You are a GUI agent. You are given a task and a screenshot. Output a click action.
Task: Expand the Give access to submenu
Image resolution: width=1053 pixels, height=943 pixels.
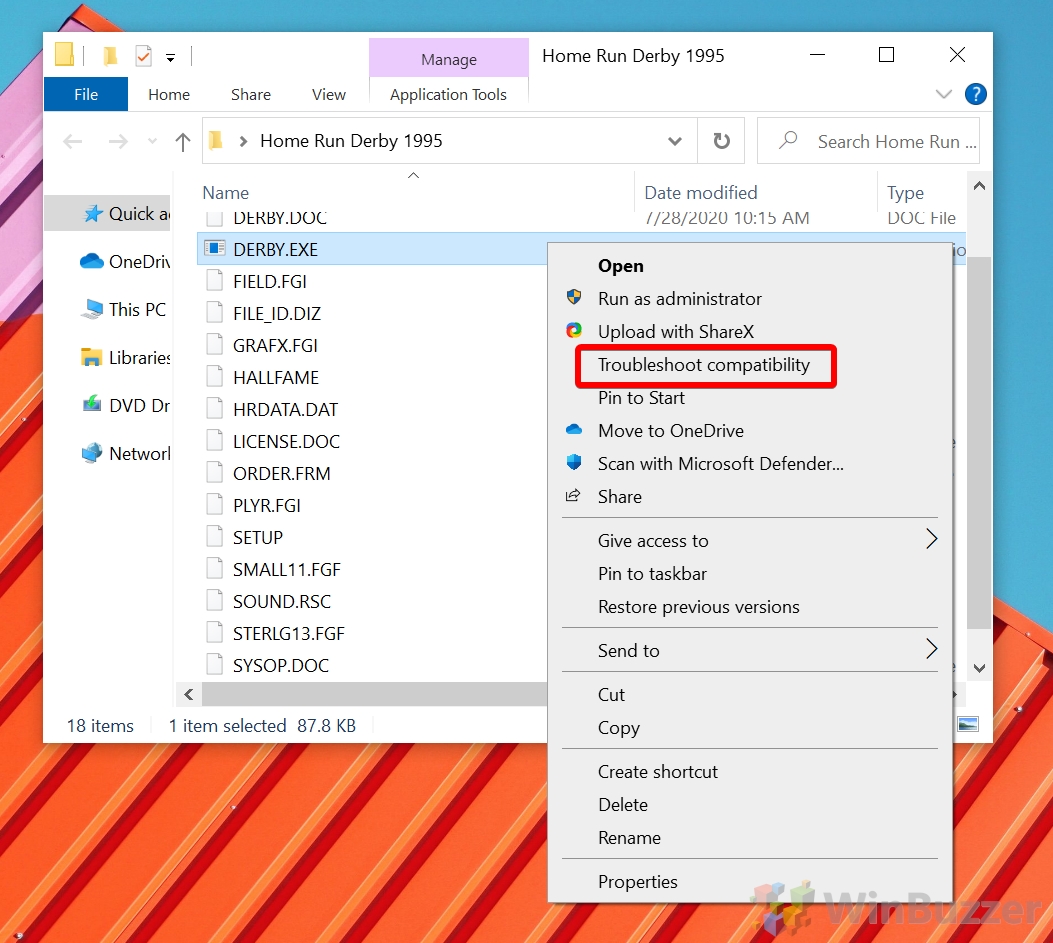[931, 539]
